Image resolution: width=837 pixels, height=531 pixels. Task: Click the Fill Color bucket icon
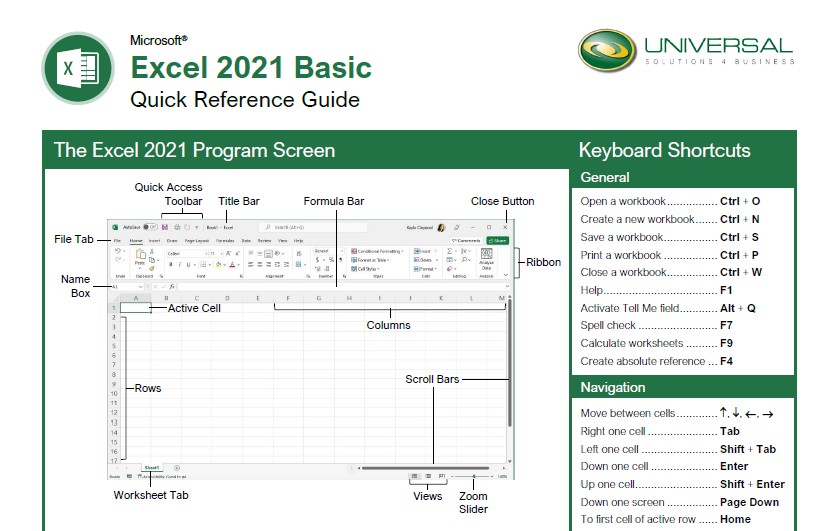[x=218, y=265]
